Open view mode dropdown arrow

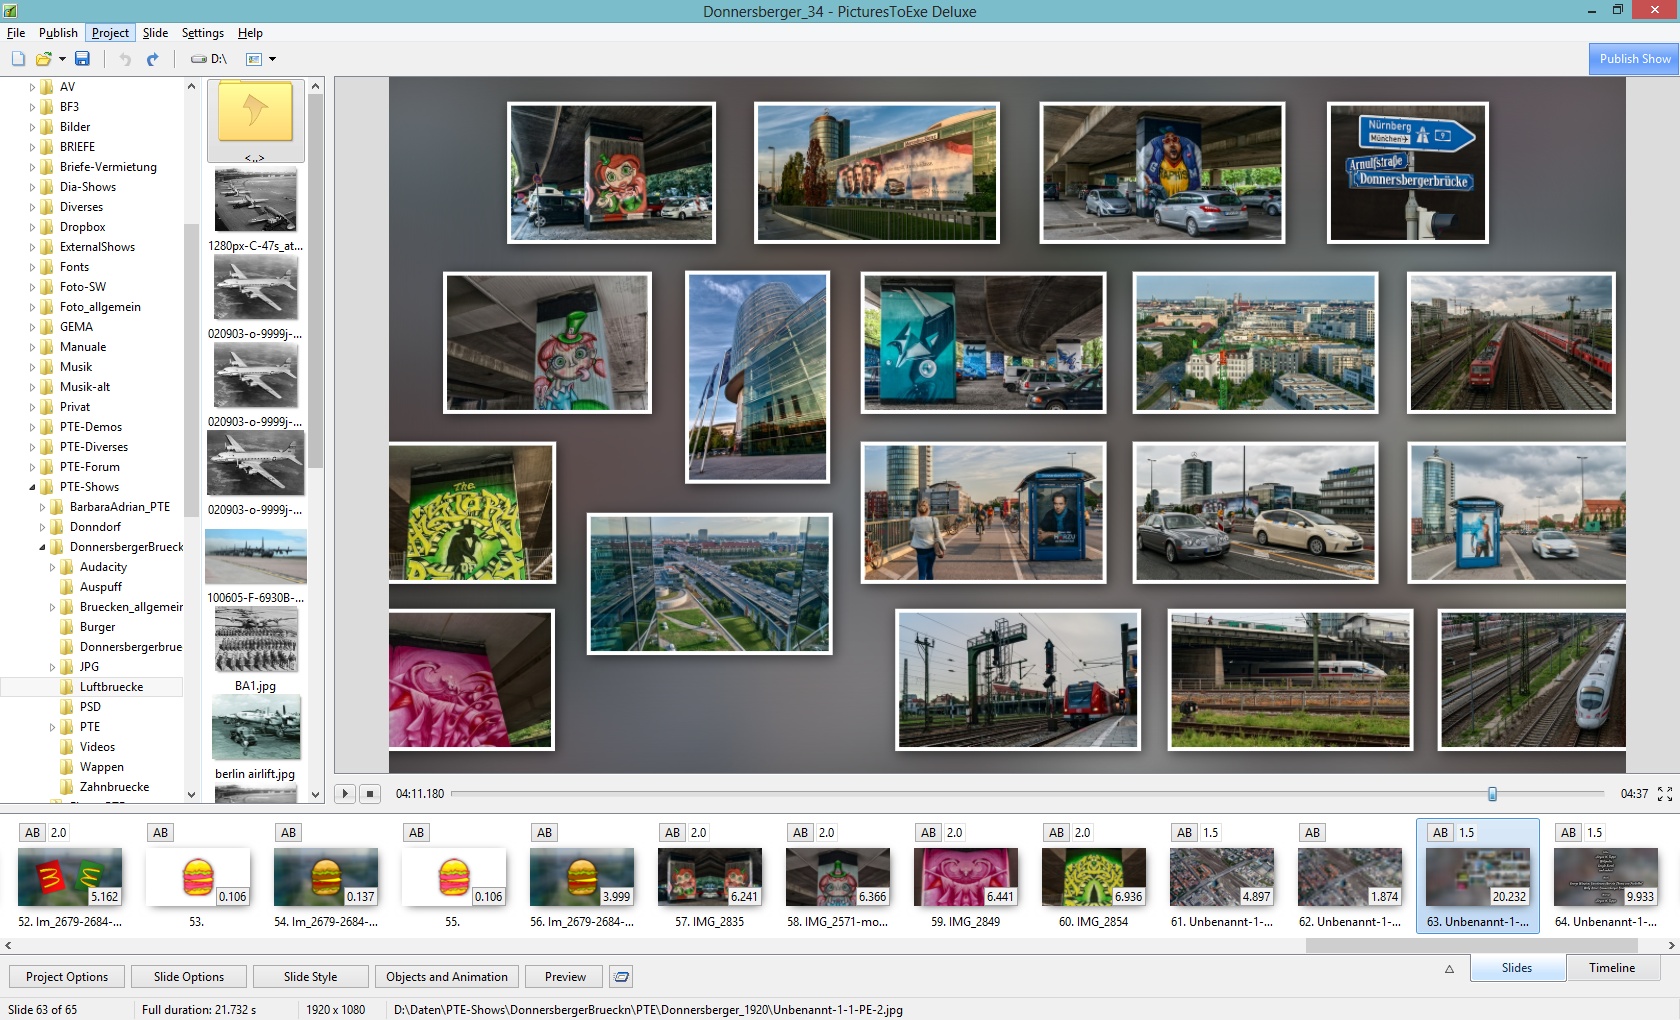point(272,59)
